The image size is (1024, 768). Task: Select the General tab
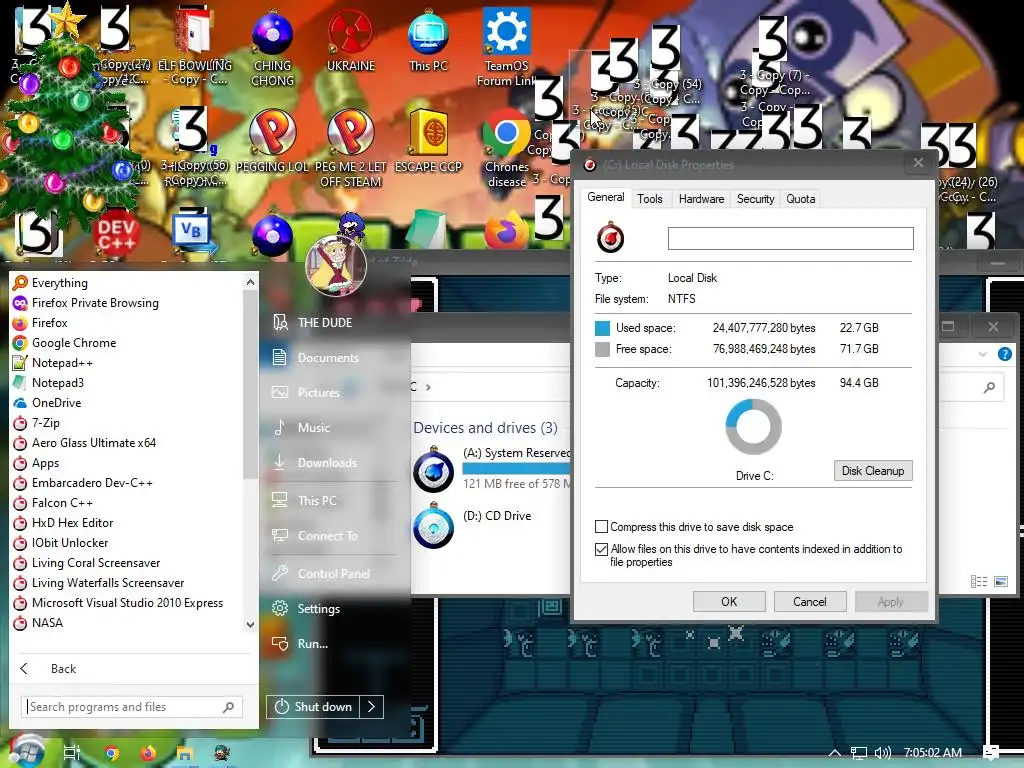coord(605,197)
